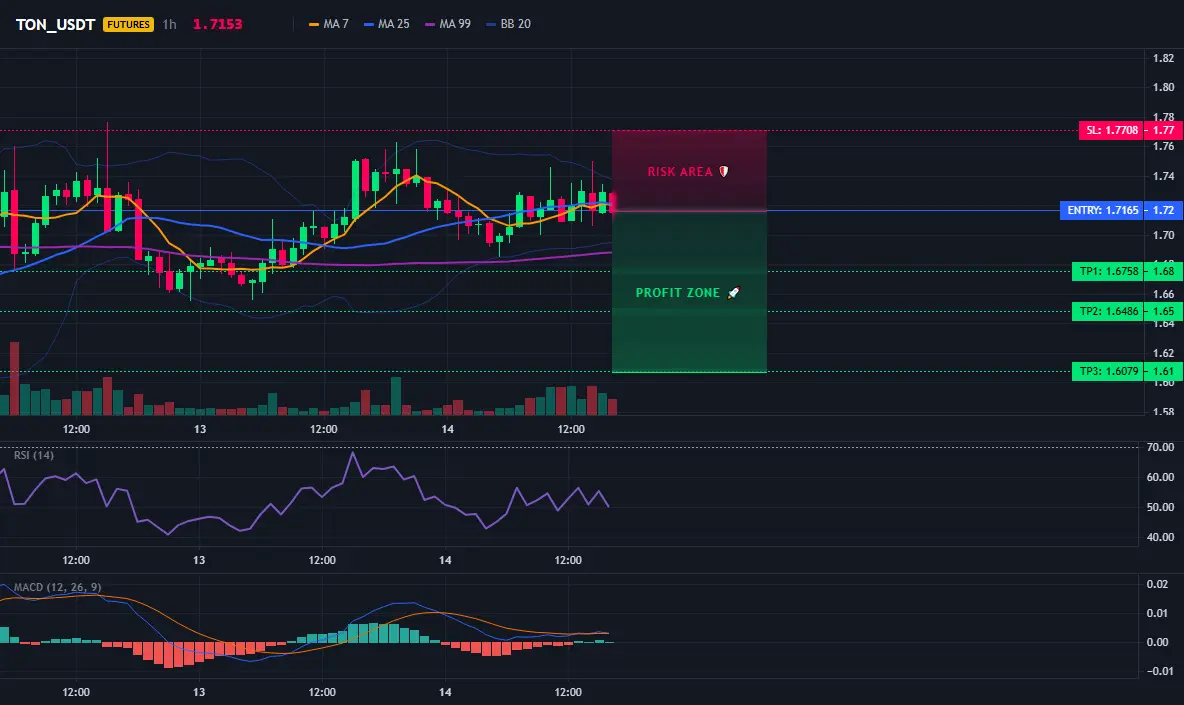Click the 0.01 MACD axis value
The width and height of the screenshot is (1184, 705).
pos(1157,613)
